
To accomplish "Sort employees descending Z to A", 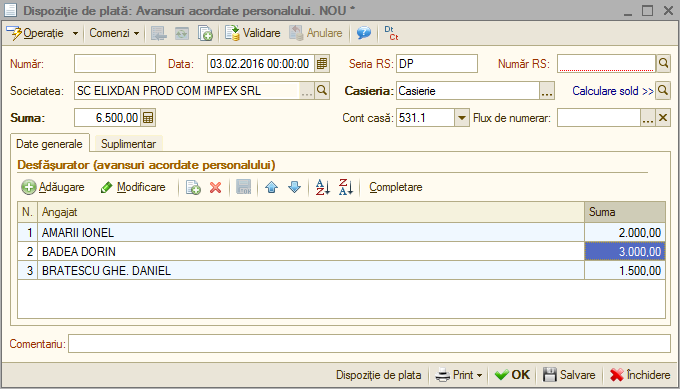I will 346,187.
